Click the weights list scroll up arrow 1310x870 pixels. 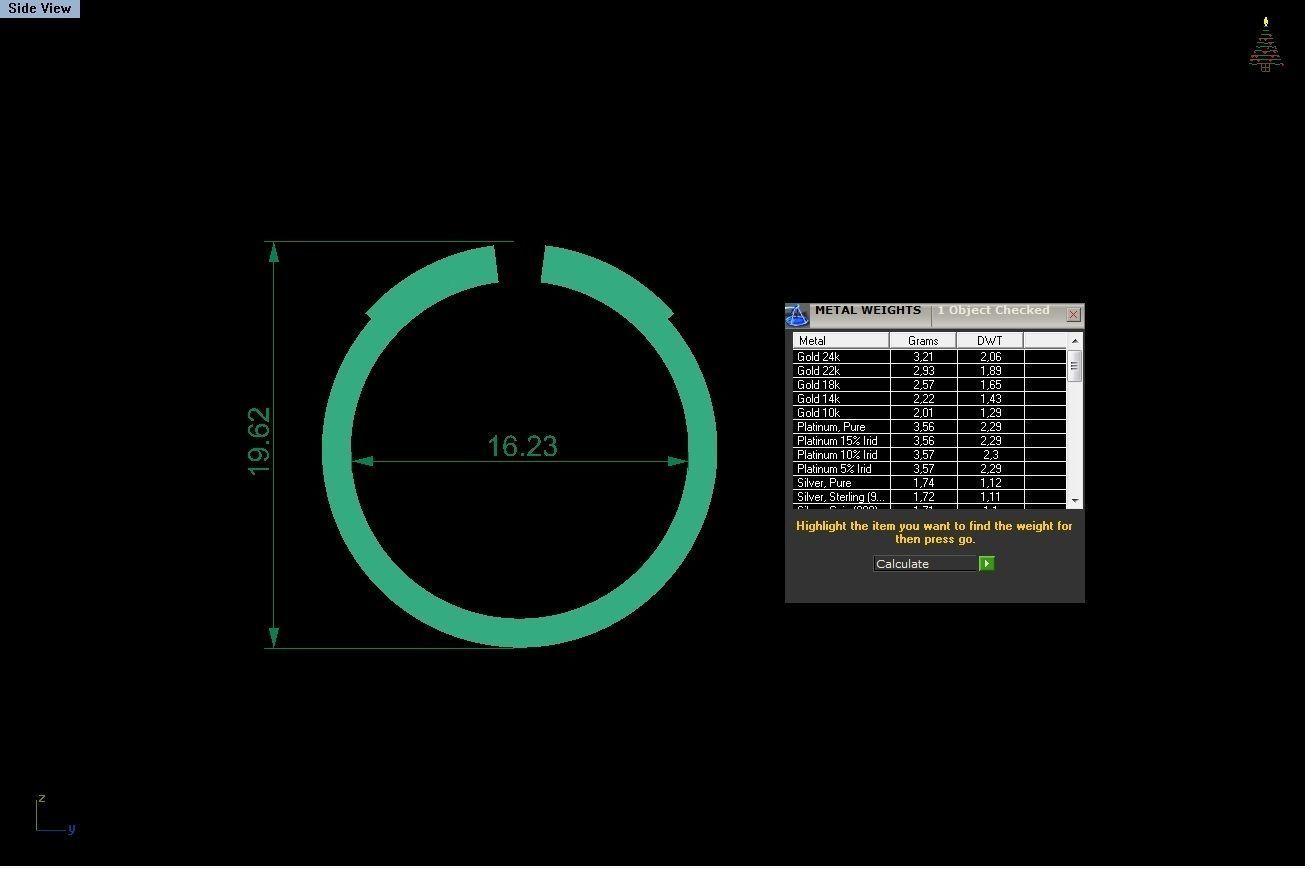click(1075, 341)
